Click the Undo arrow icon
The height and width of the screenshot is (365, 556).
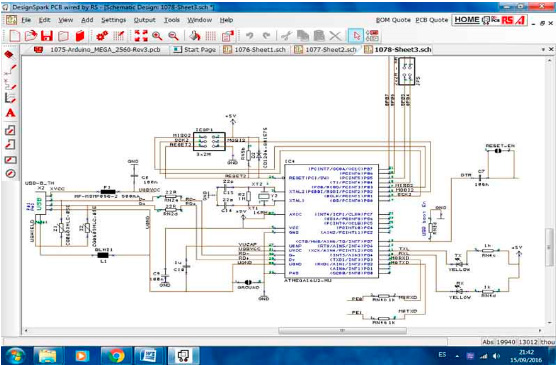click(249, 36)
